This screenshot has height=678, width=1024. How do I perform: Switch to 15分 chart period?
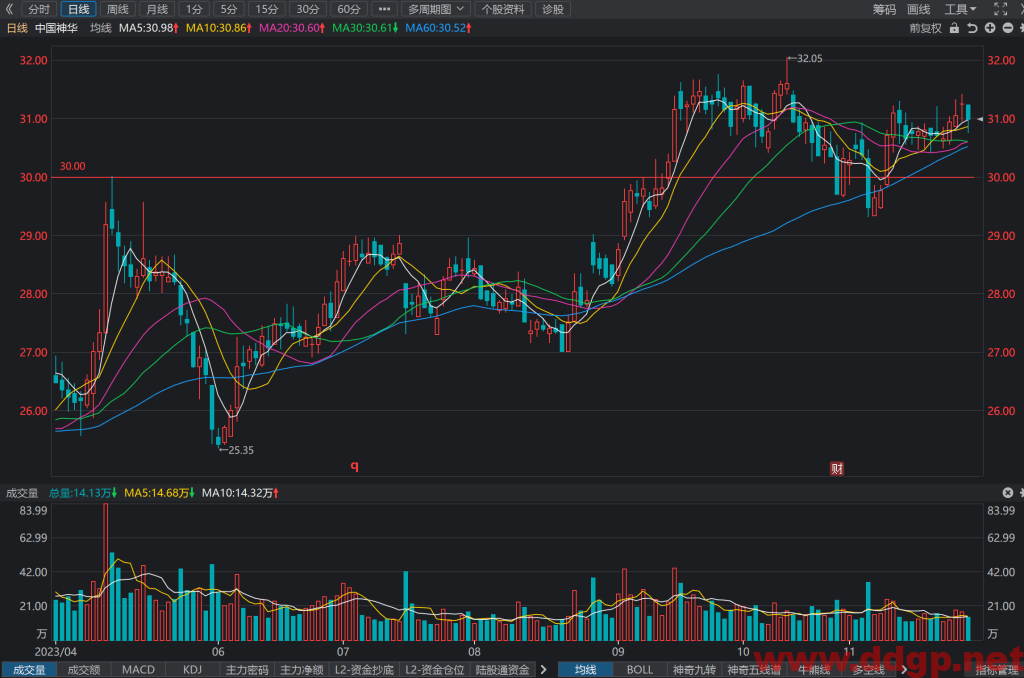tap(266, 9)
